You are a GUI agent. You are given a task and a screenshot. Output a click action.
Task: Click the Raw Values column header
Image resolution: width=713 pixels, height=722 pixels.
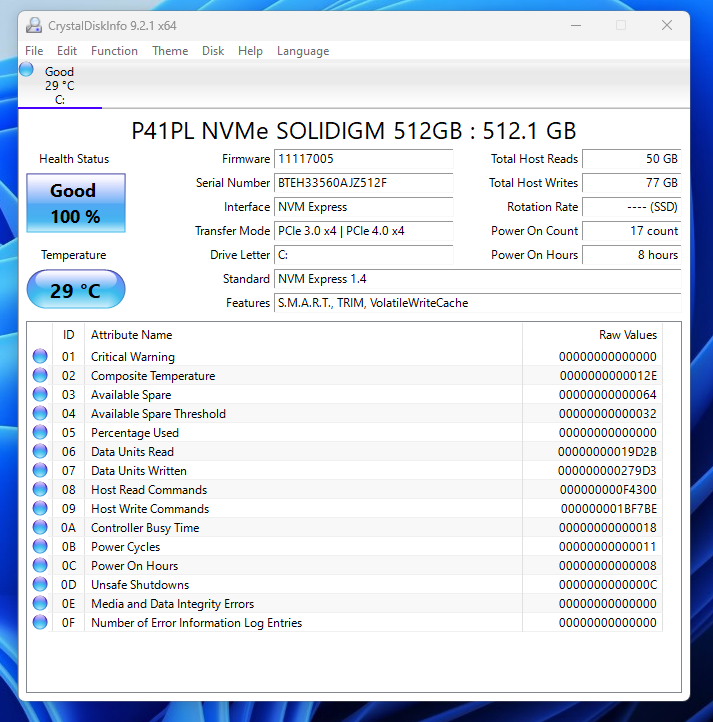(628, 335)
